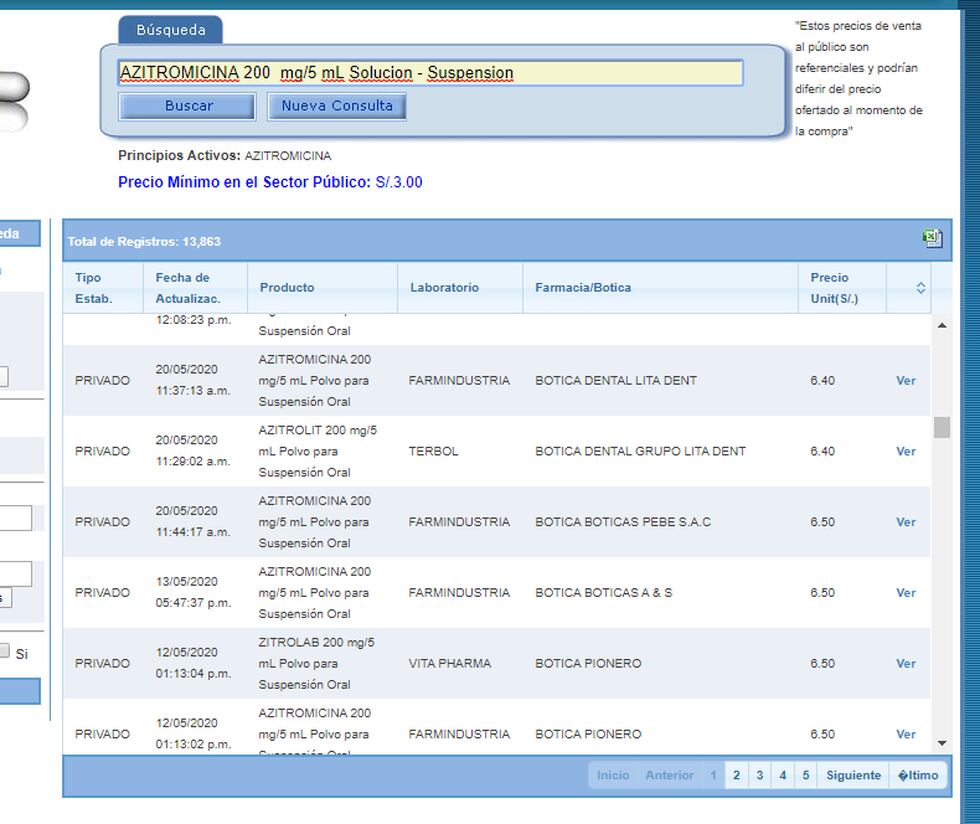
Task: Go to next page with Siguiente
Action: [853, 775]
